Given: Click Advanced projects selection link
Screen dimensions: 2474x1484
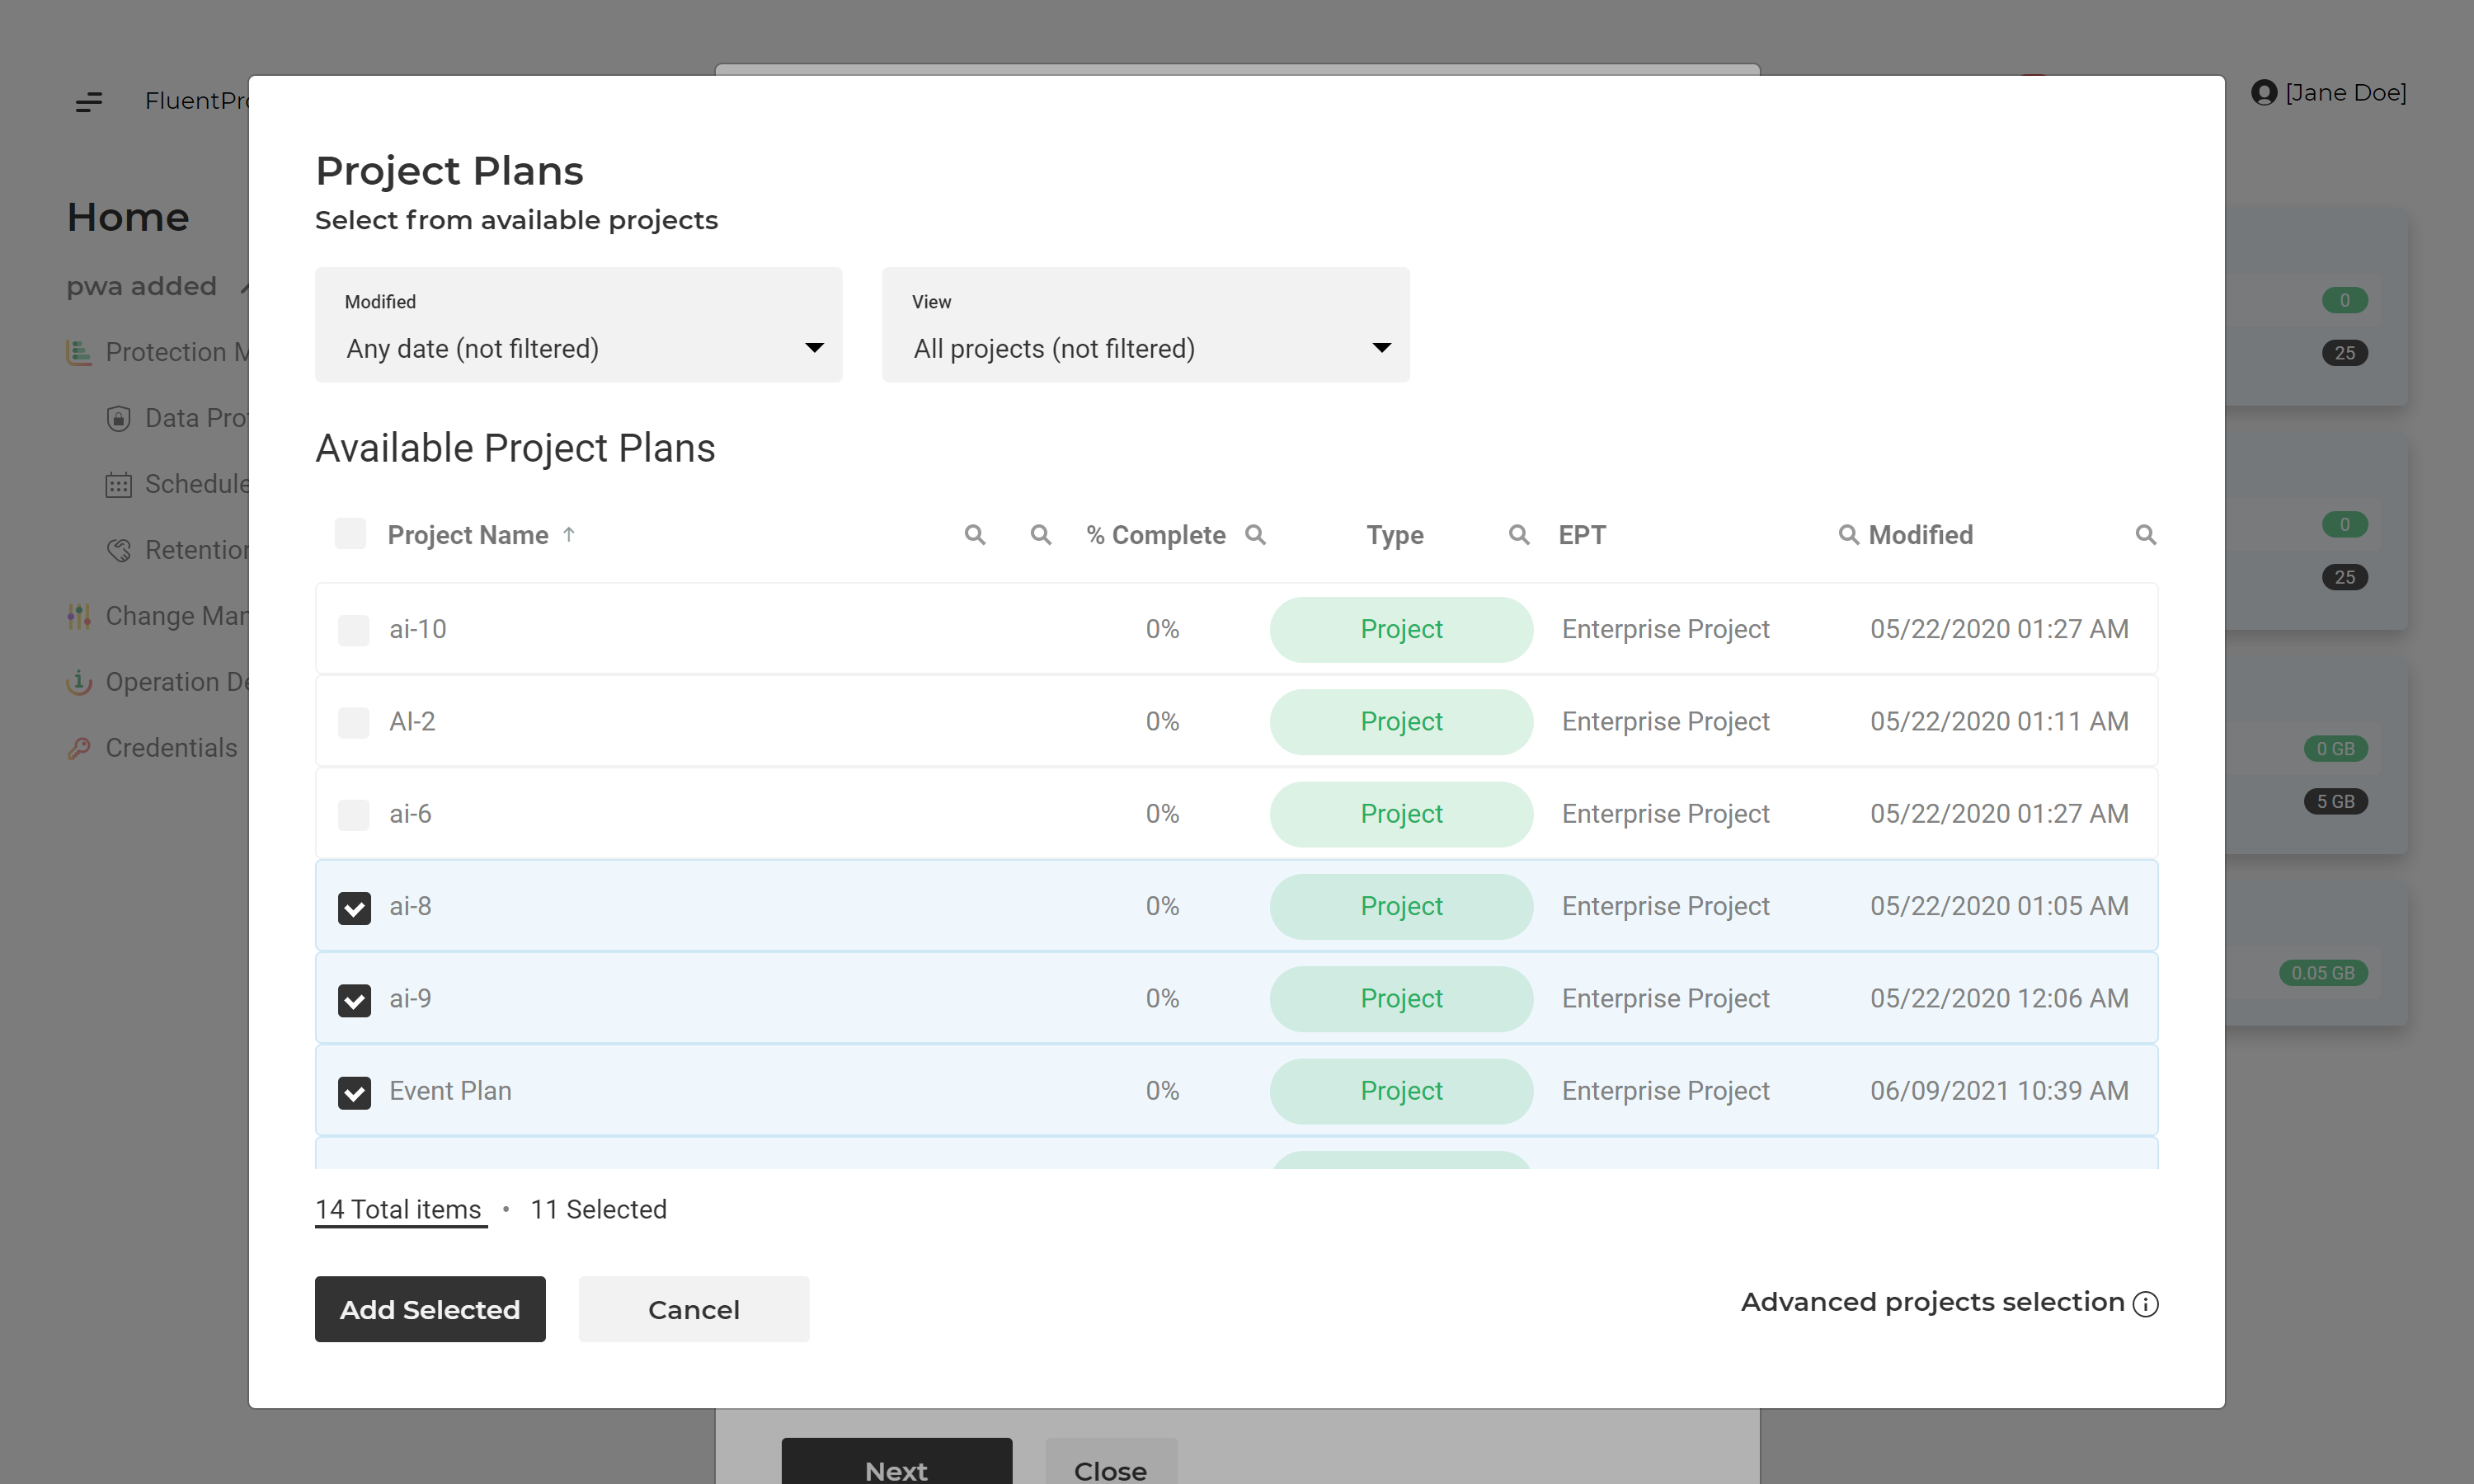Looking at the screenshot, I should 1932,1302.
